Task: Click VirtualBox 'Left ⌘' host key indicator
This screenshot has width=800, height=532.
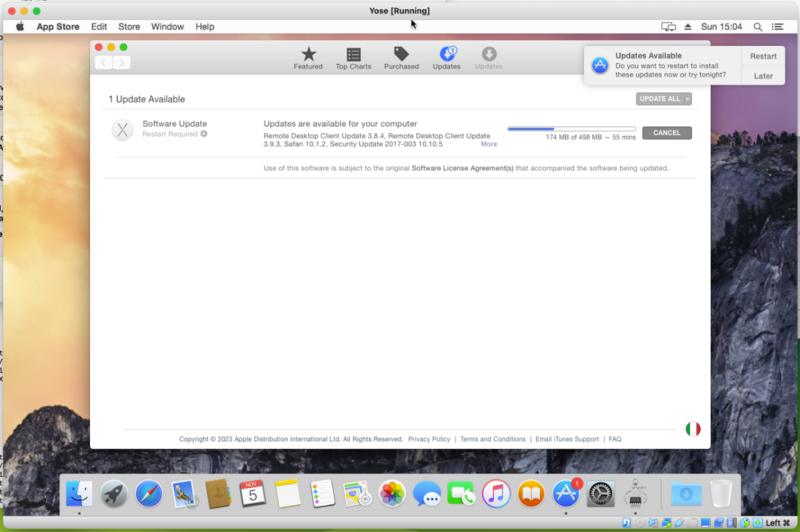Action: coord(778,523)
